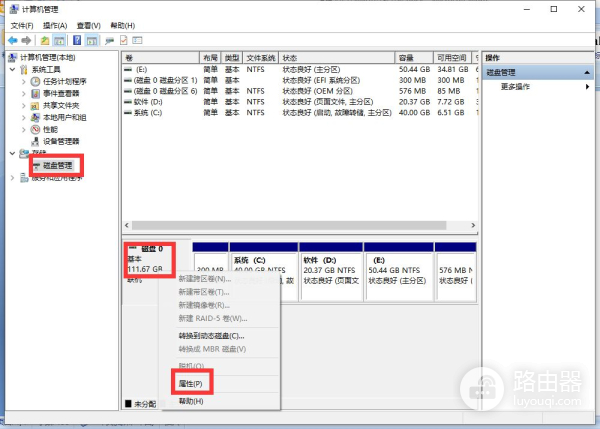Choose 属性(P) in the context menu

coord(191,383)
